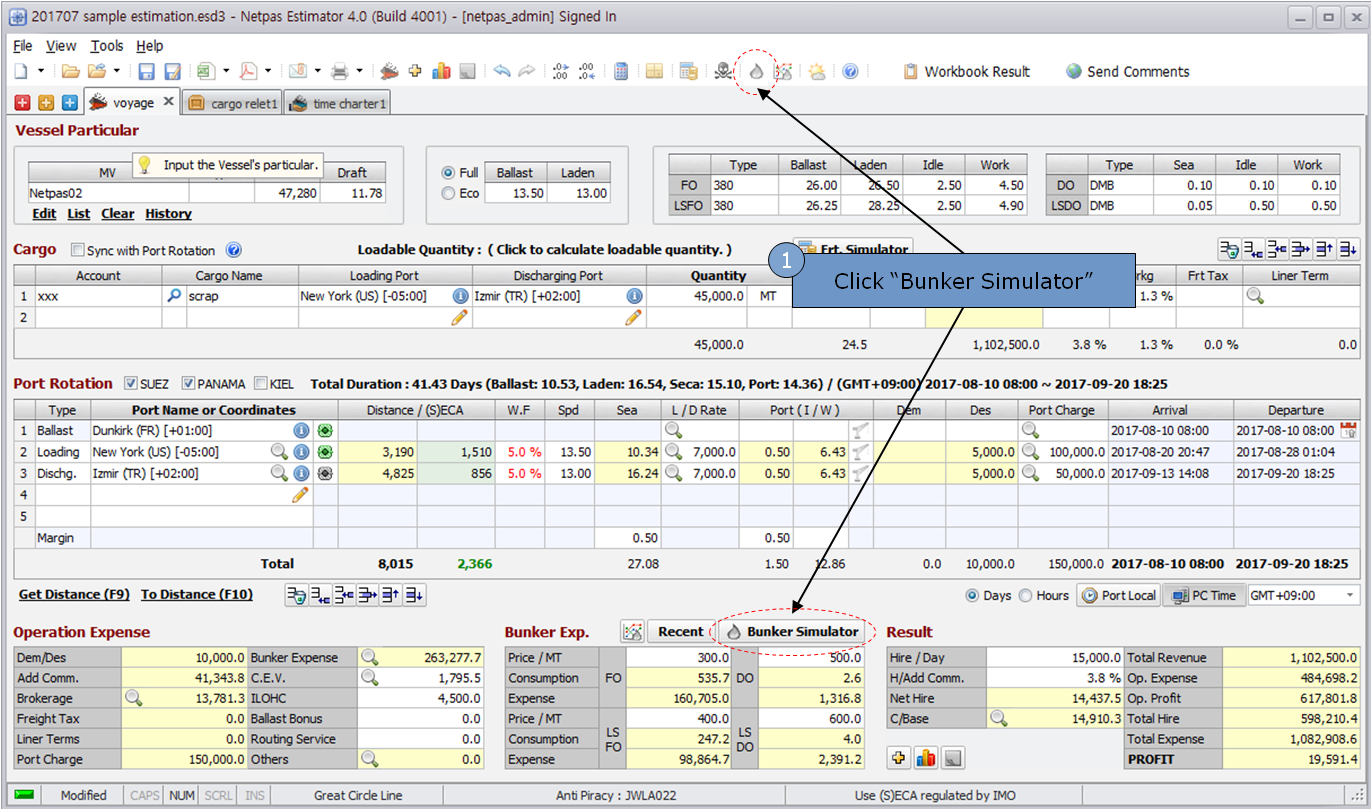The image size is (1372, 810).
Task: Click the open folder icon
Action: (x=70, y=71)
